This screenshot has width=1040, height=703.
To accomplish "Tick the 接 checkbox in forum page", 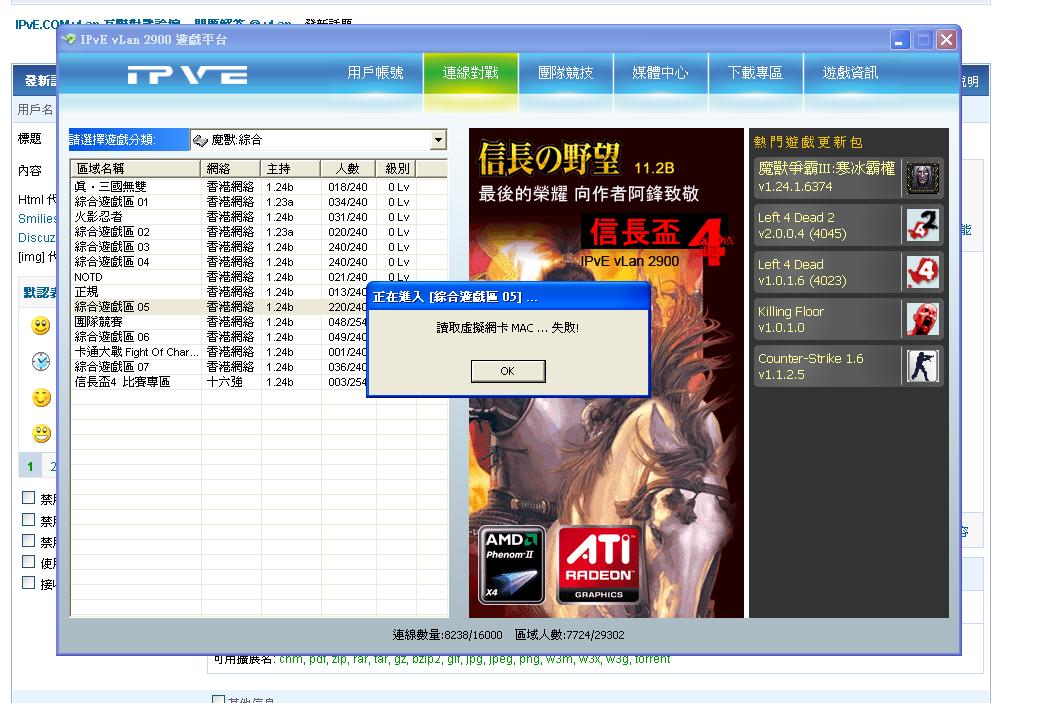I will (x=29, y=583).
